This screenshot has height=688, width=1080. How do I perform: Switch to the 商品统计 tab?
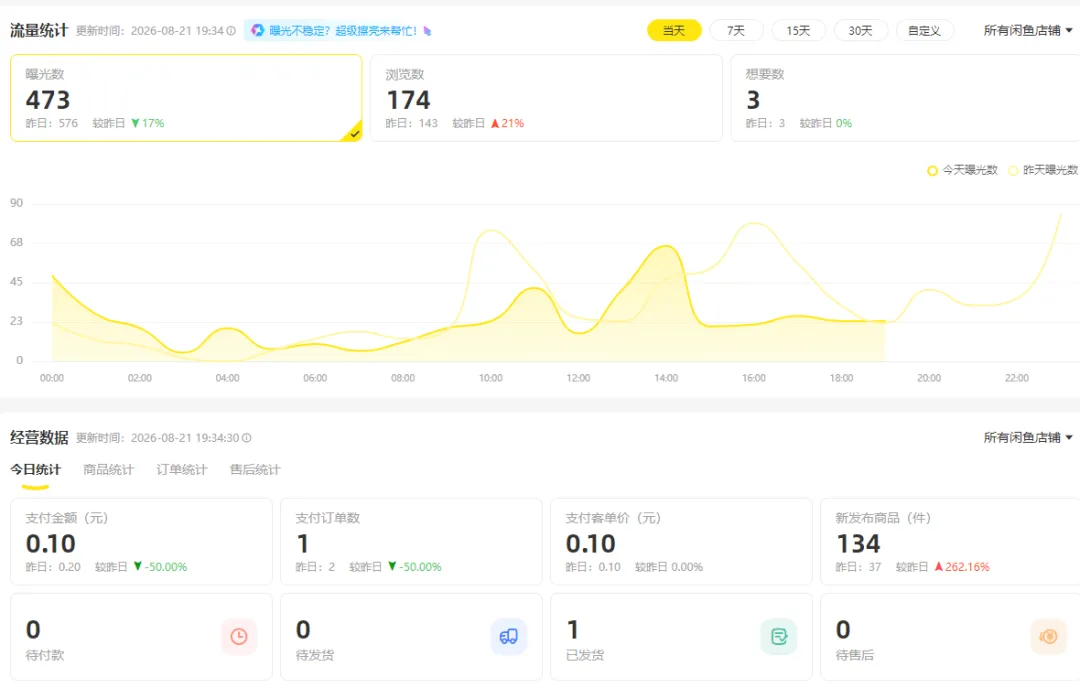[x=108, y=470]
